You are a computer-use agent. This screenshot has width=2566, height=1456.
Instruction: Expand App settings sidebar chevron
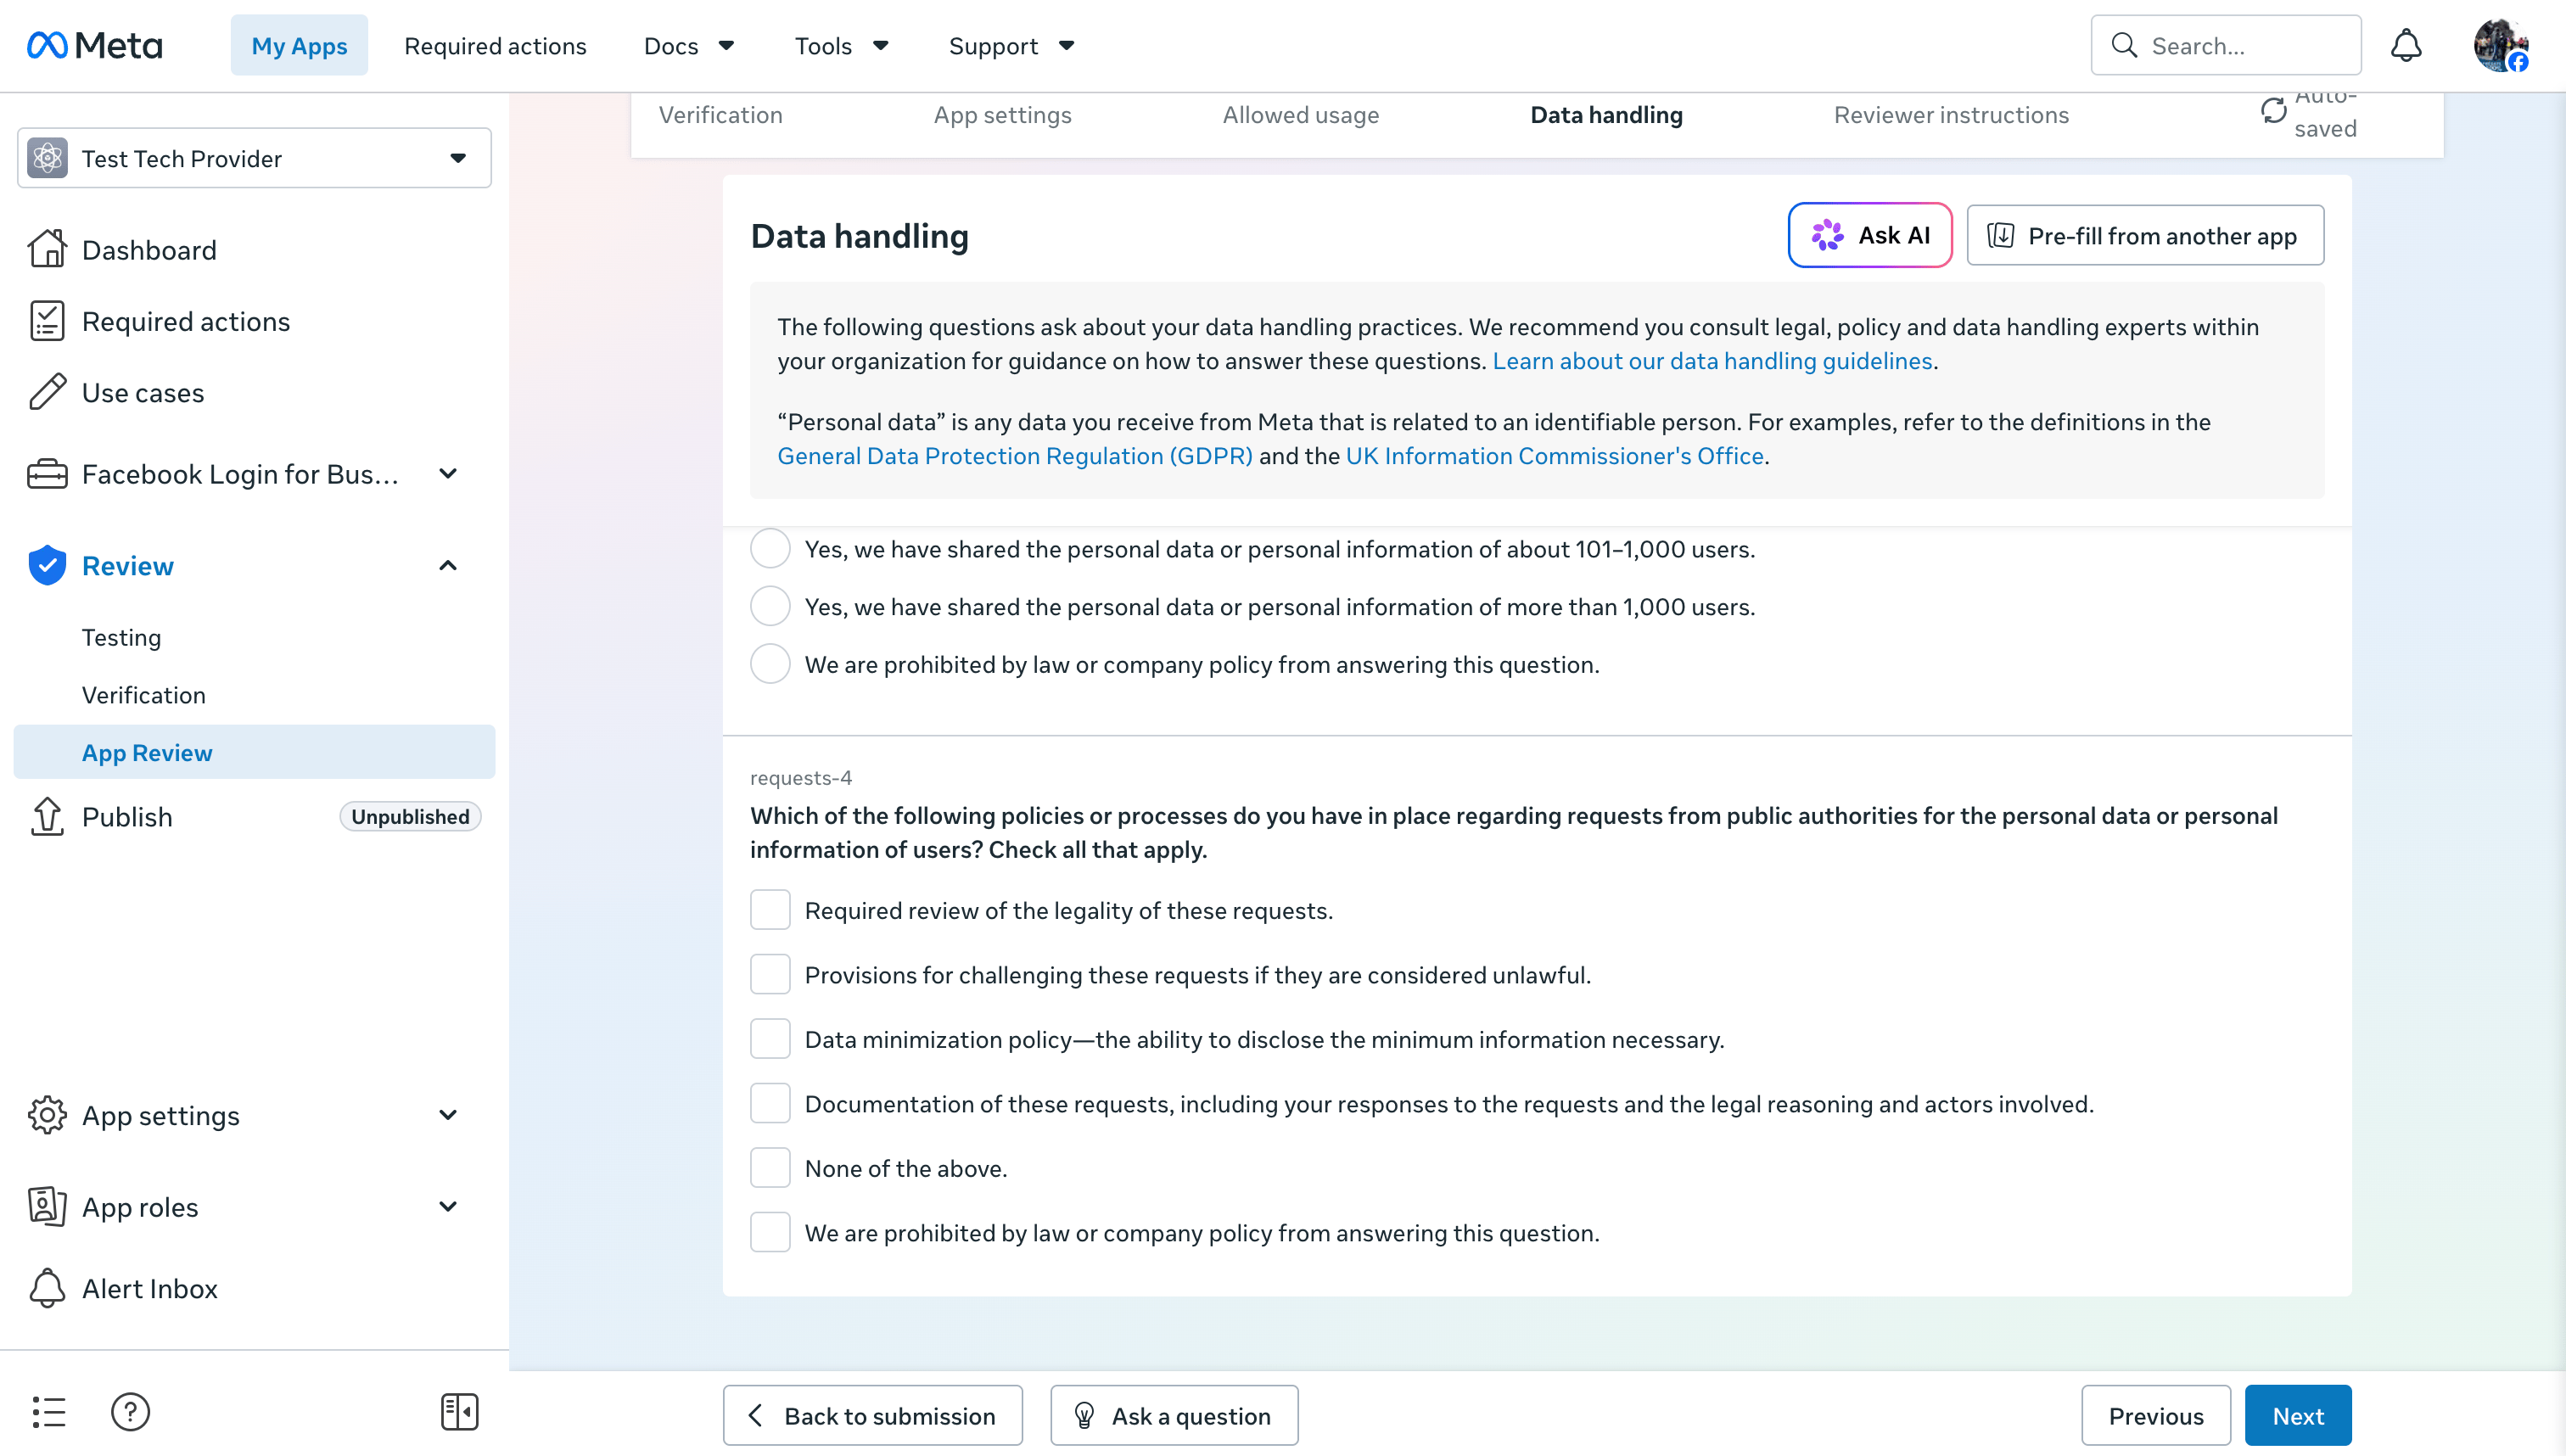[x=448, y=1114]
